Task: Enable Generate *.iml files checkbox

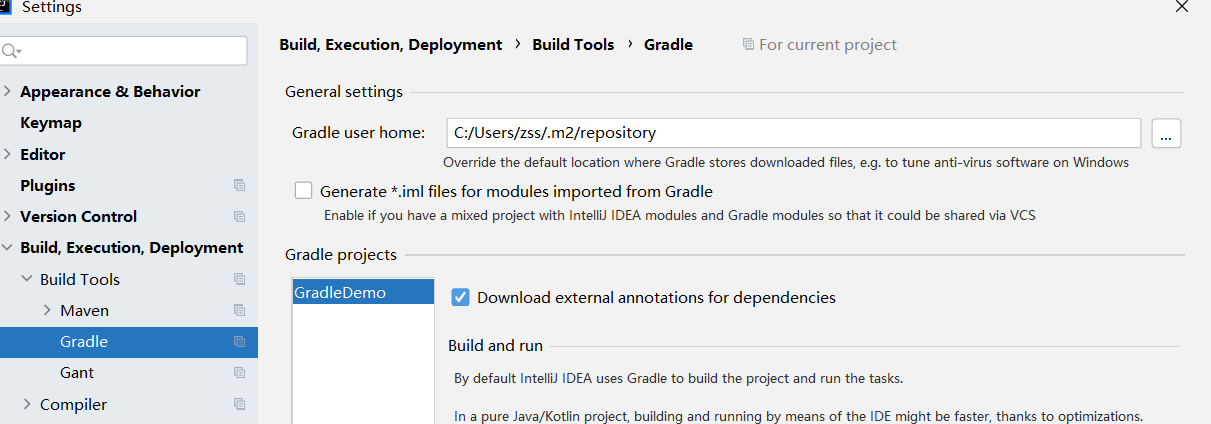Action: (x=304, y=190)
